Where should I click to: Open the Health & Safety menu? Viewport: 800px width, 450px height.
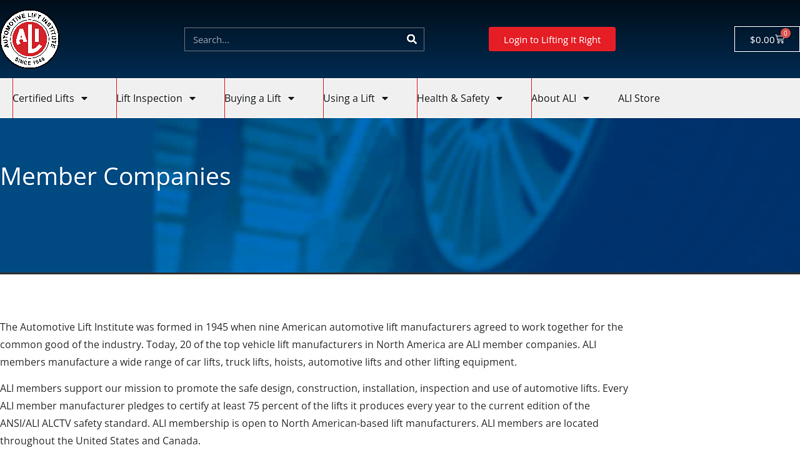(453, 98)
